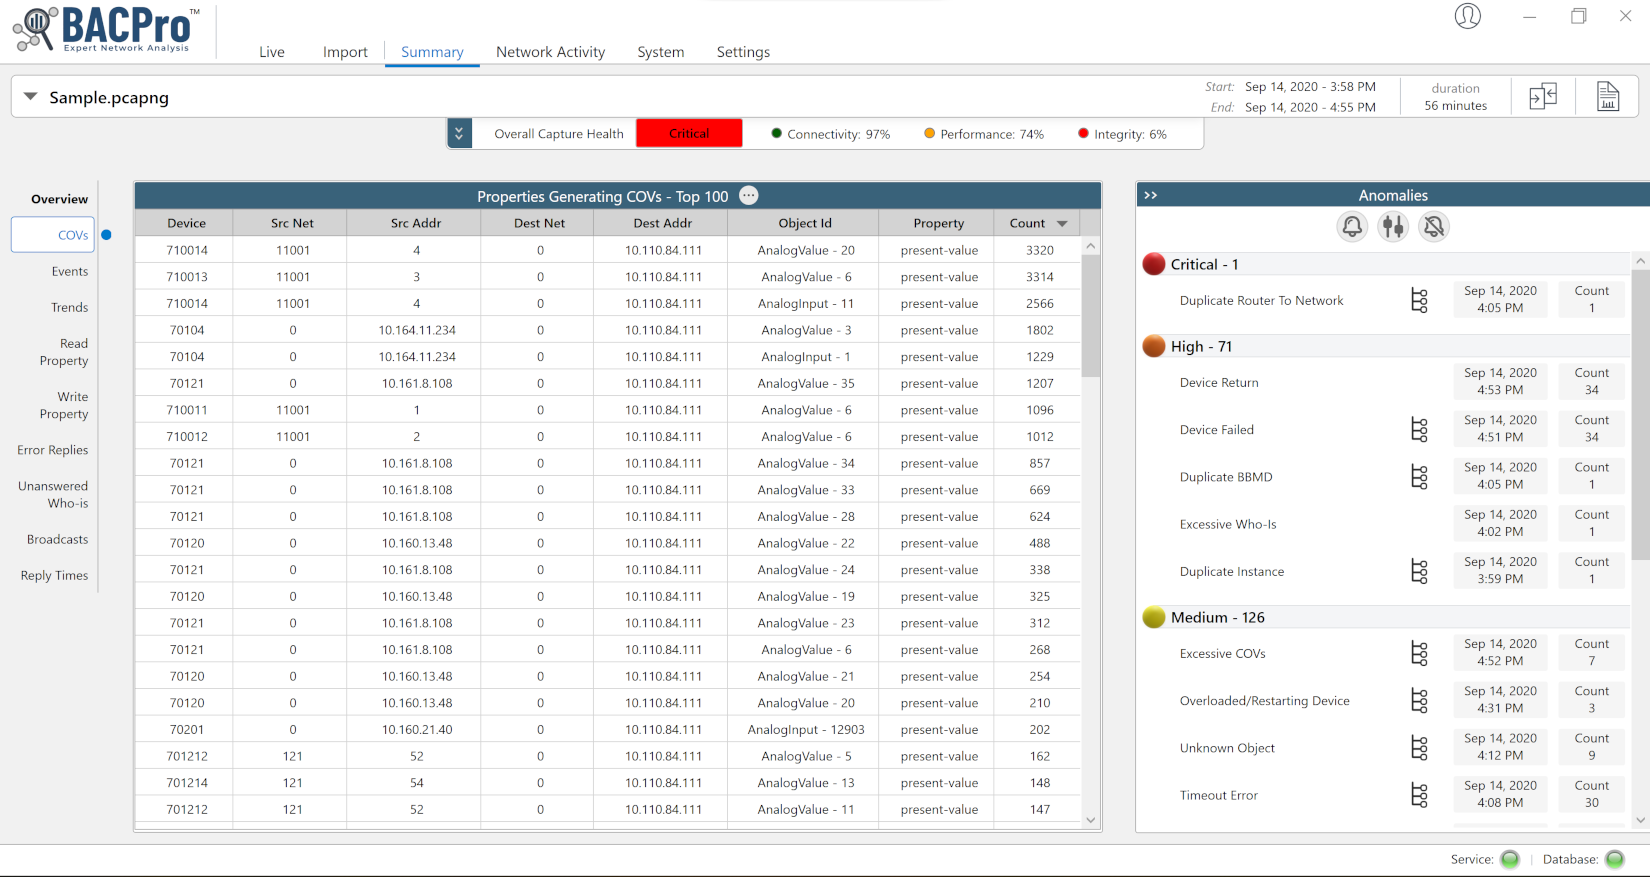Click the tree icon for Overloaded/Restarting Device
The image size is (1650, 877).
point(1419,701)
